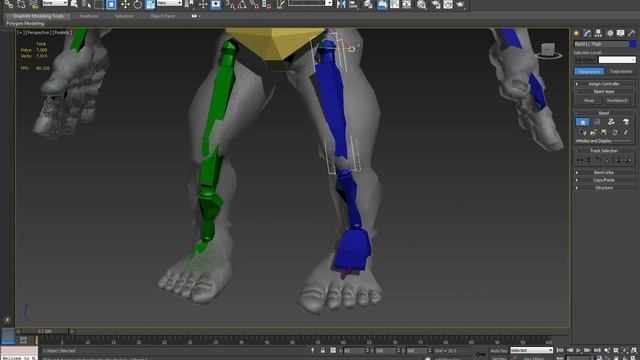Click the Mirror tool icon
Image resolution: width=640 pixels, height=360 pixels.
tap(341, 4)
